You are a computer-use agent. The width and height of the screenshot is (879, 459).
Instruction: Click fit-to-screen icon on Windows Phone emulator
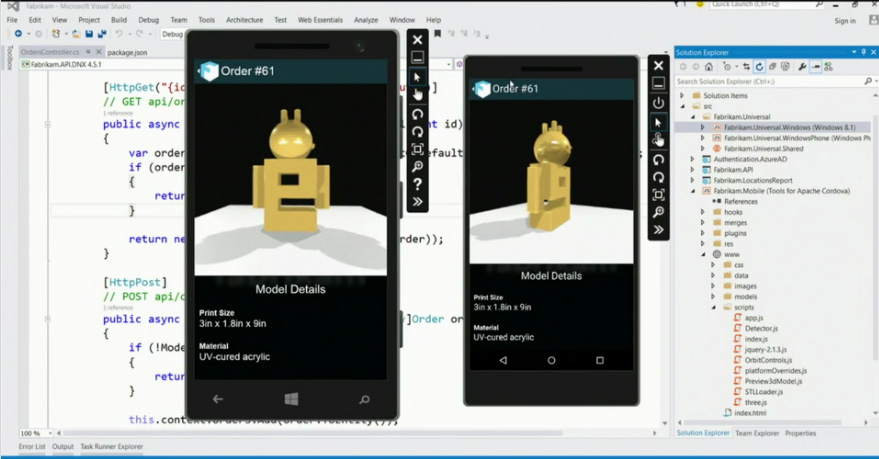[x=418, y=149]
